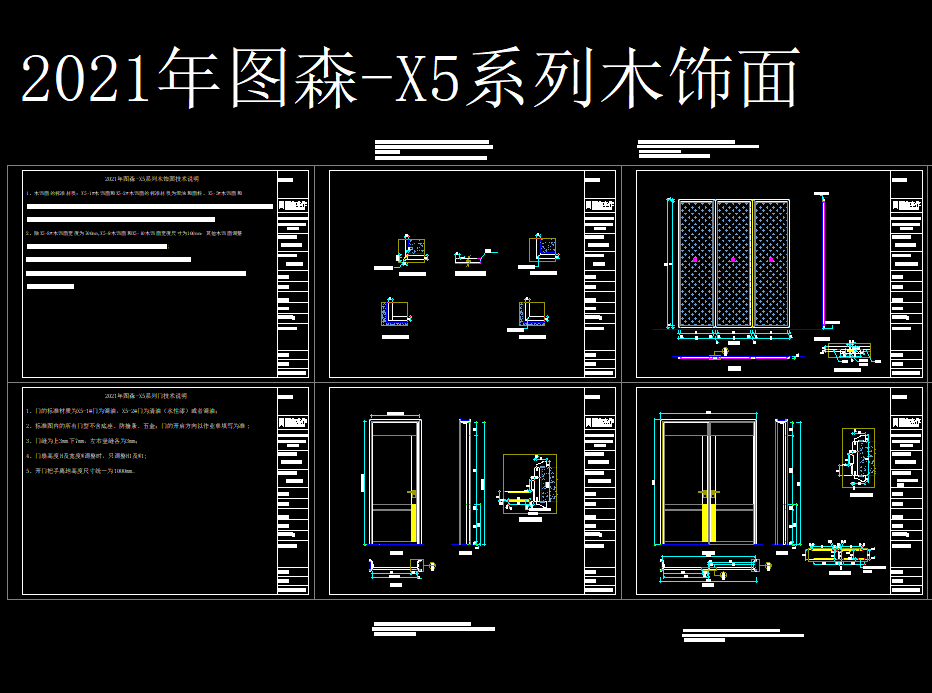Click title block logo on veneer technical notes sheet
Viewport: 932px width, 693px height.
click(x=293, y=205)
